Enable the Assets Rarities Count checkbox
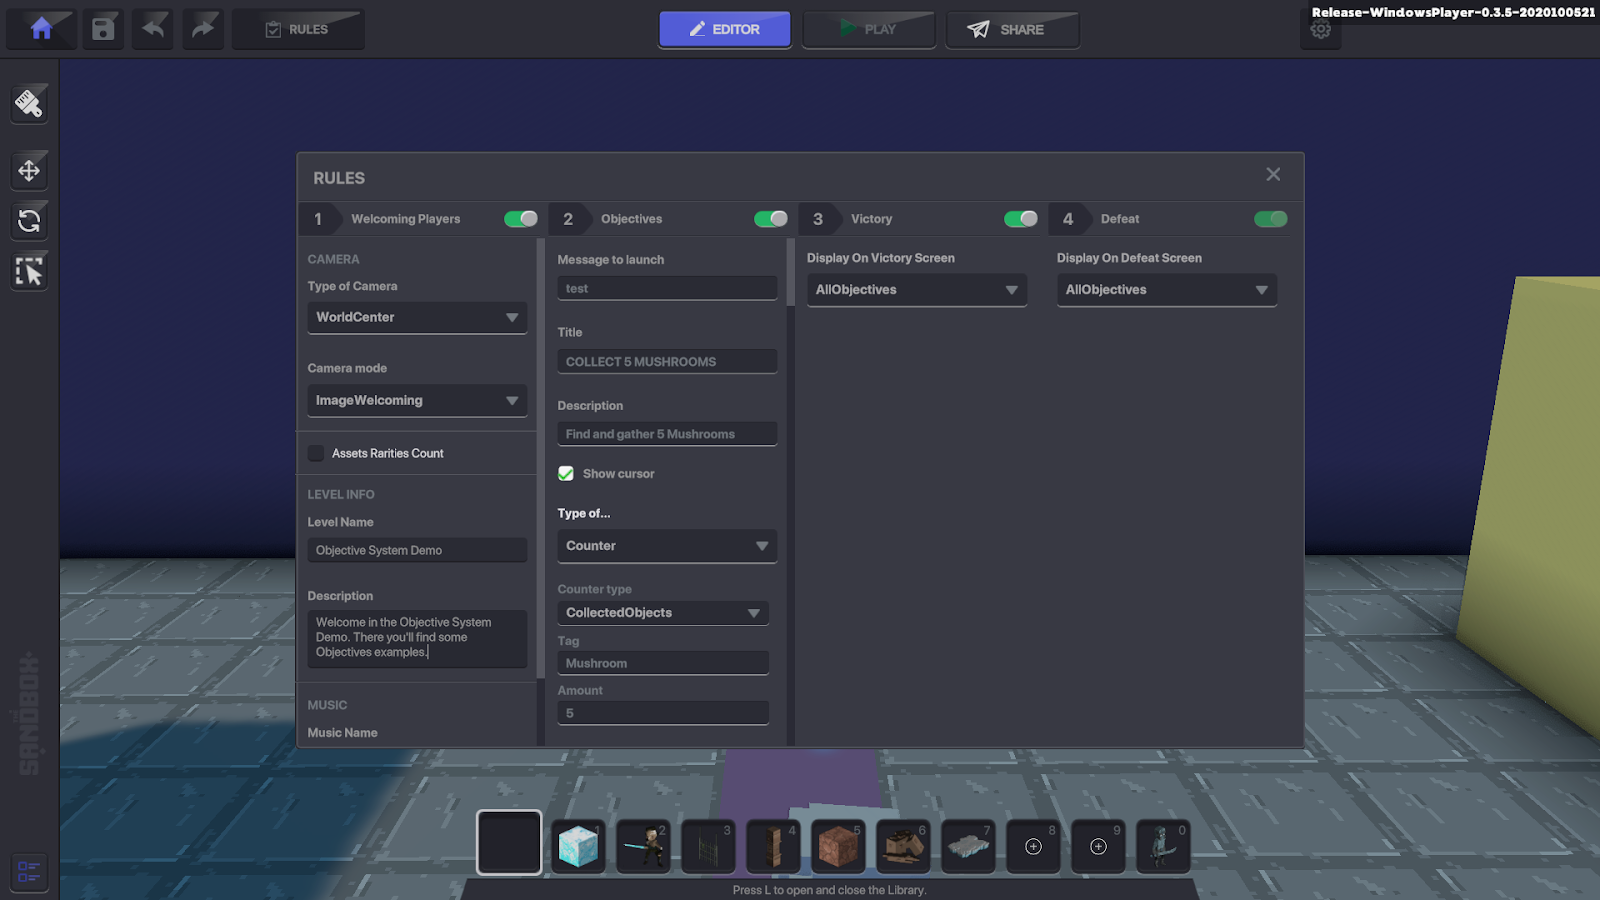1600x900 pixels. click(x=316, y=453)
